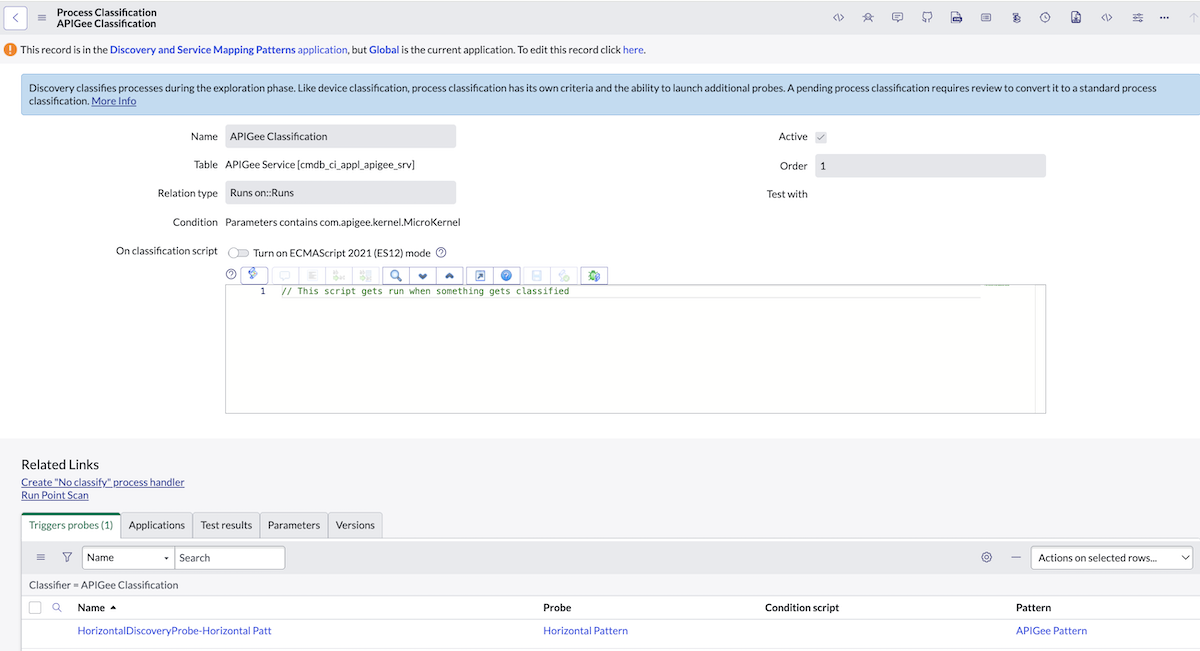Open the activity comment bubble icon in header
Image resolution: width=1200 pixels, height=651 pixels.
[897, 17]
